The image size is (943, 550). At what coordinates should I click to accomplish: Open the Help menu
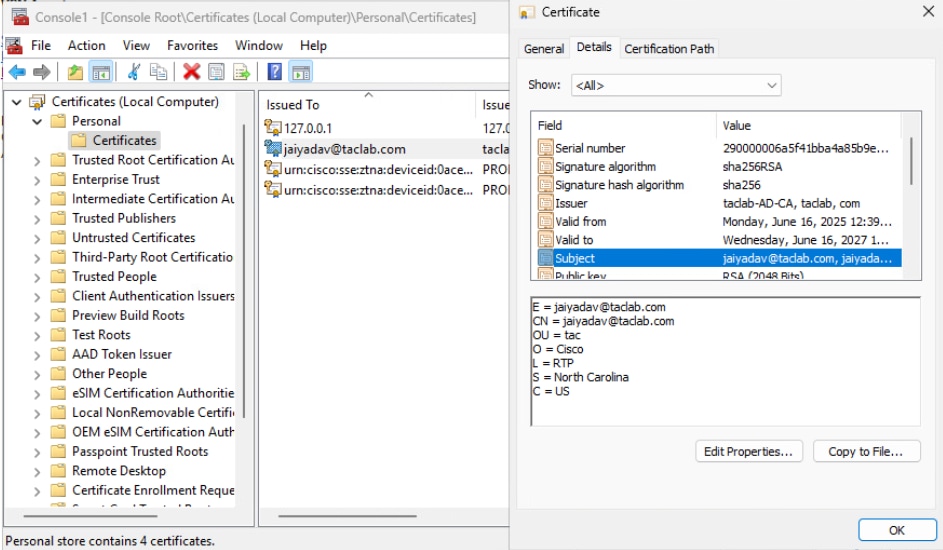313,46
